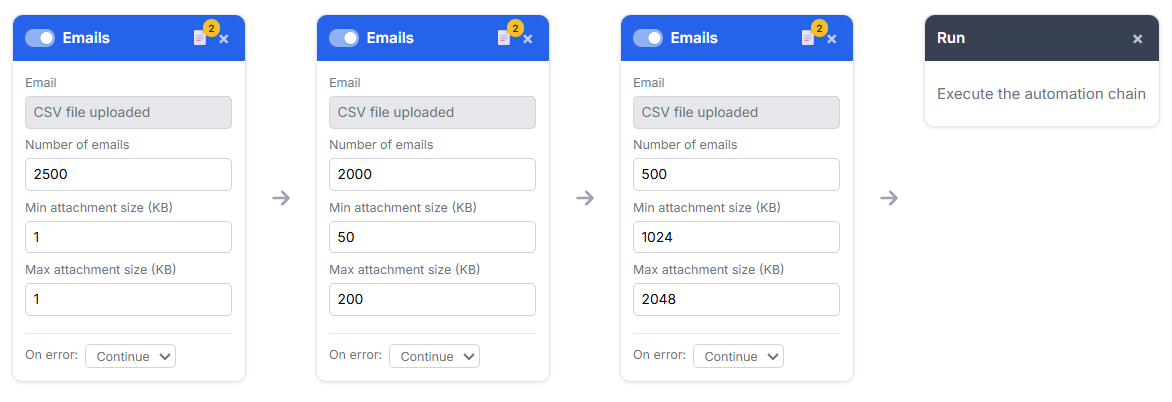Image resolution: width=1172 pixels, height=402 pixels.
Task: Open notes icon on second Emails card
Action: (504, 38)
